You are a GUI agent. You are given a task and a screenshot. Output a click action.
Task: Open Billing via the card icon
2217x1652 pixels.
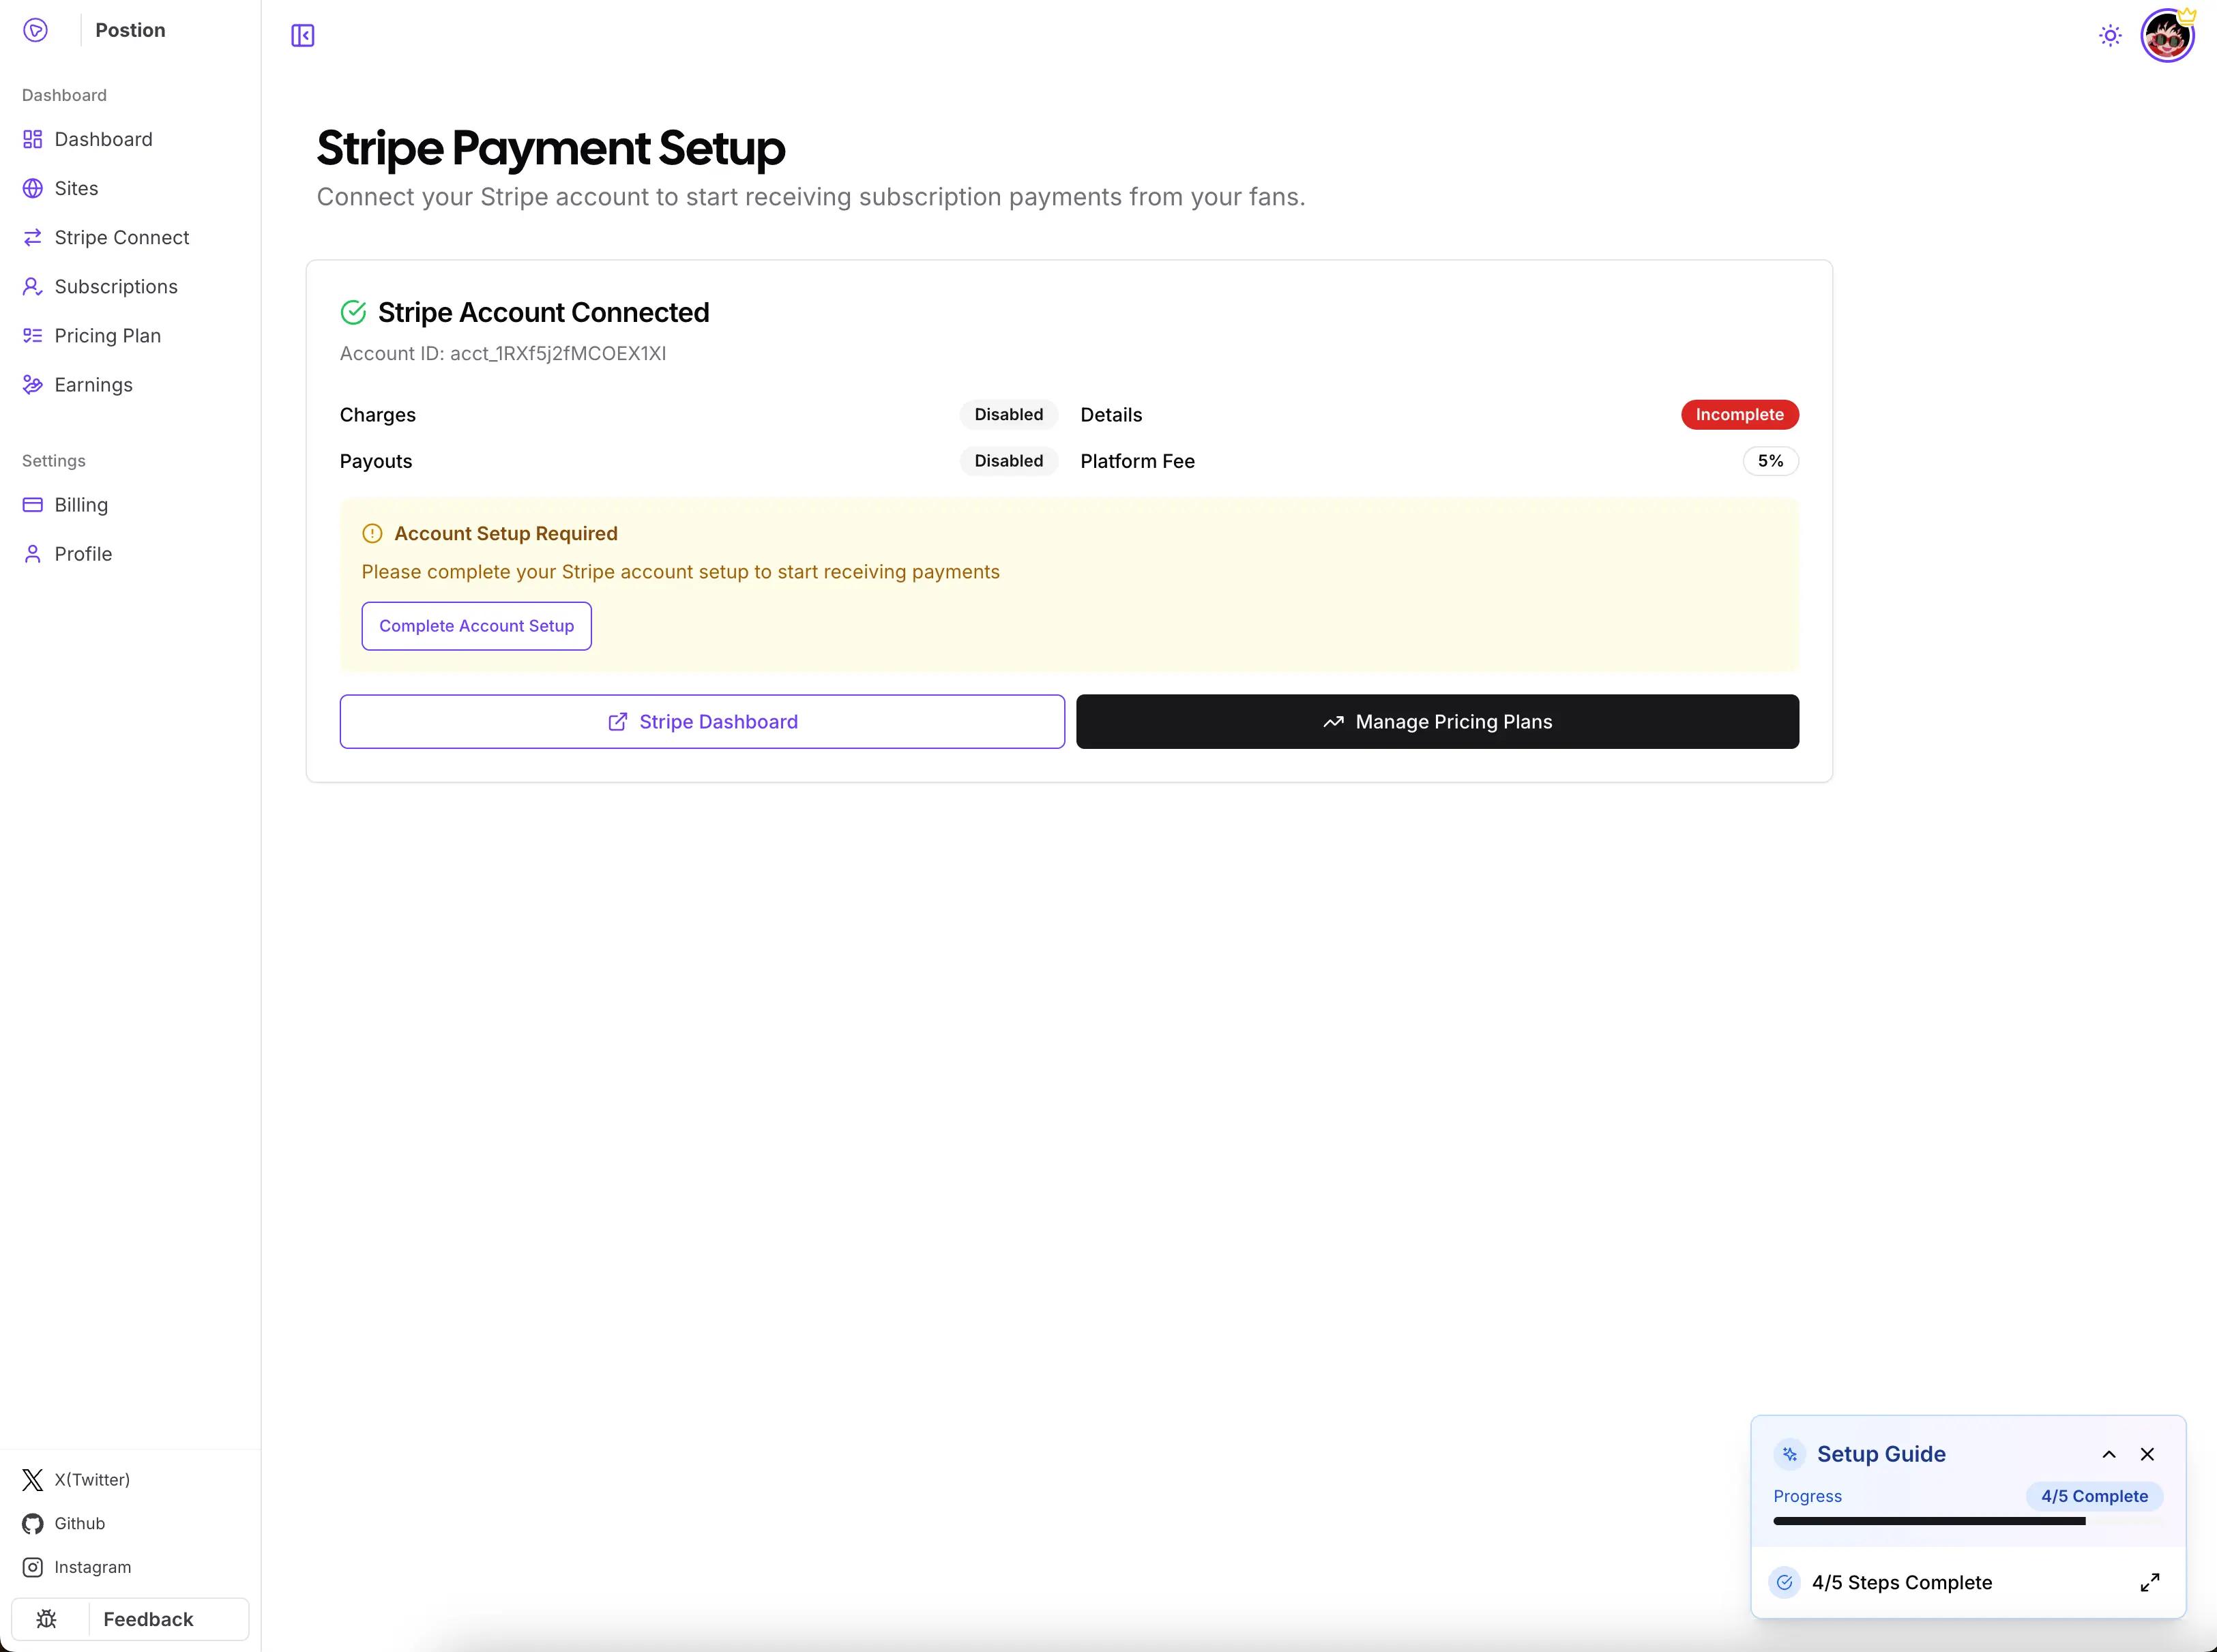(x=33, y=504)
